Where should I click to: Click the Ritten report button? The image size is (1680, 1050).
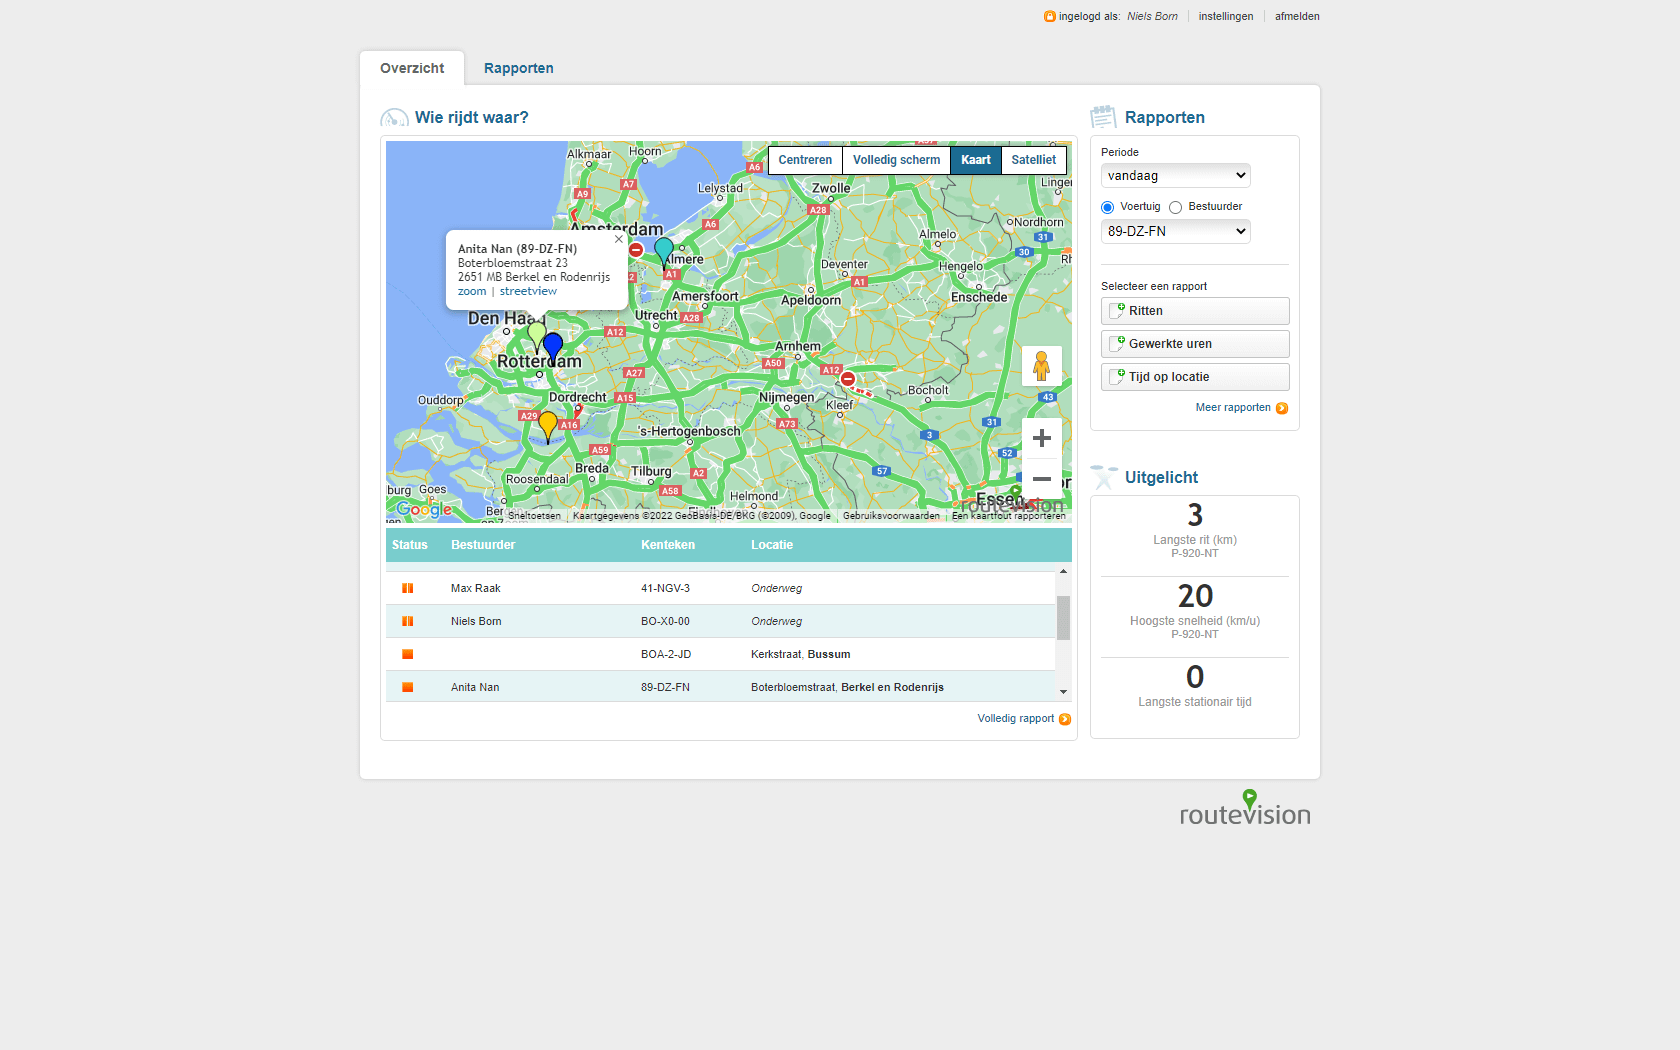[1195, 311]
